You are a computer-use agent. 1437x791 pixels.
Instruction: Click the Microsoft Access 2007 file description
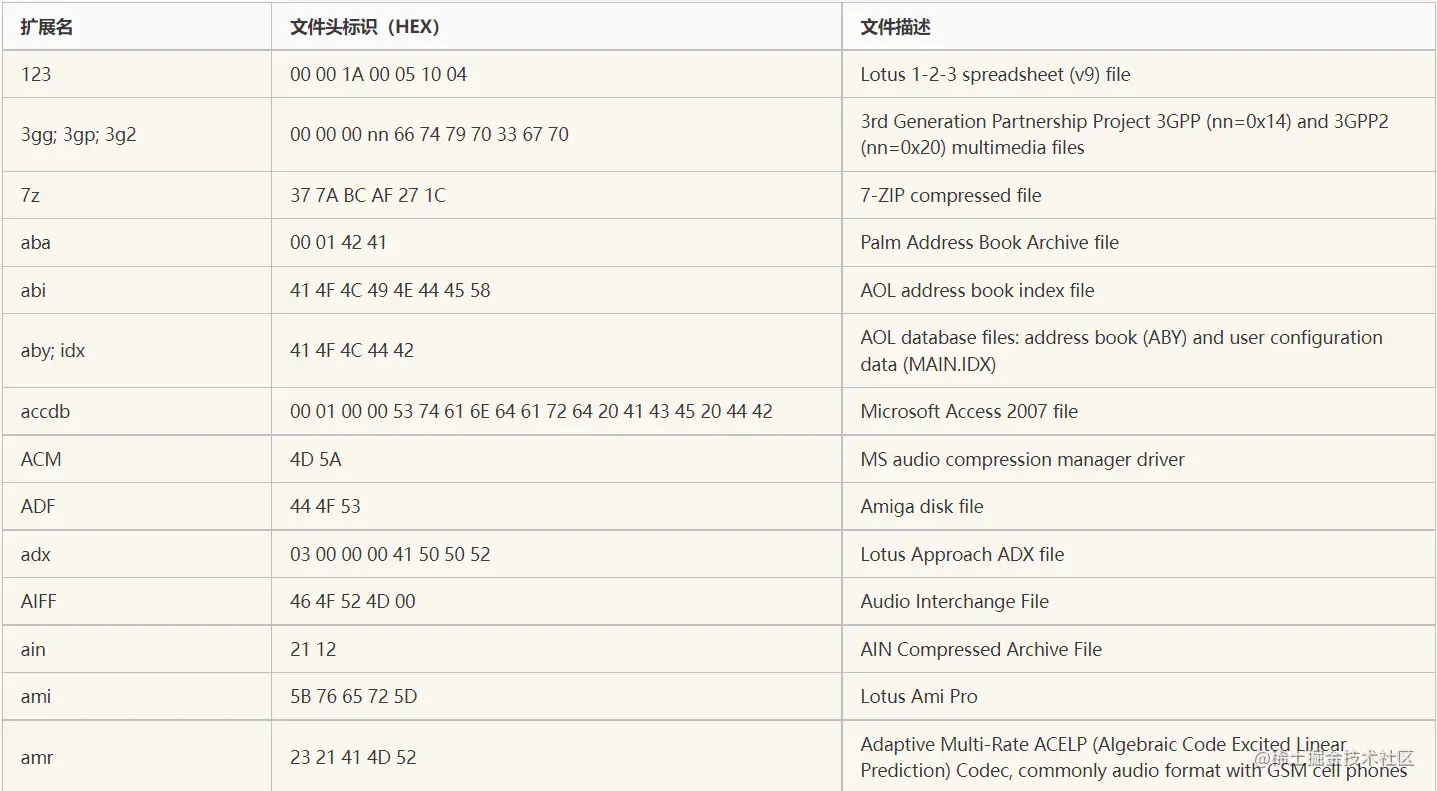[968, 411]
